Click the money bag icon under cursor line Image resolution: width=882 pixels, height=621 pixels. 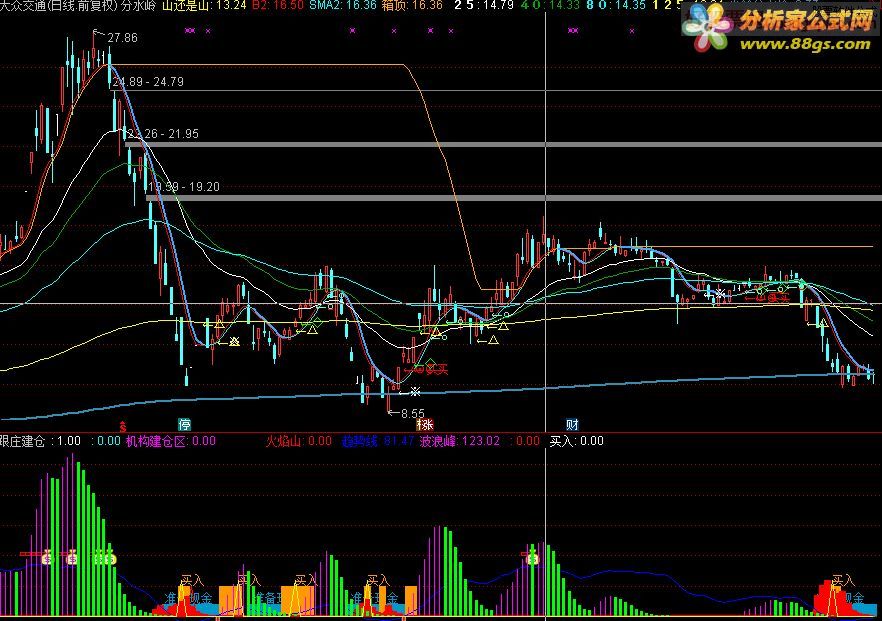click(532, 559)
